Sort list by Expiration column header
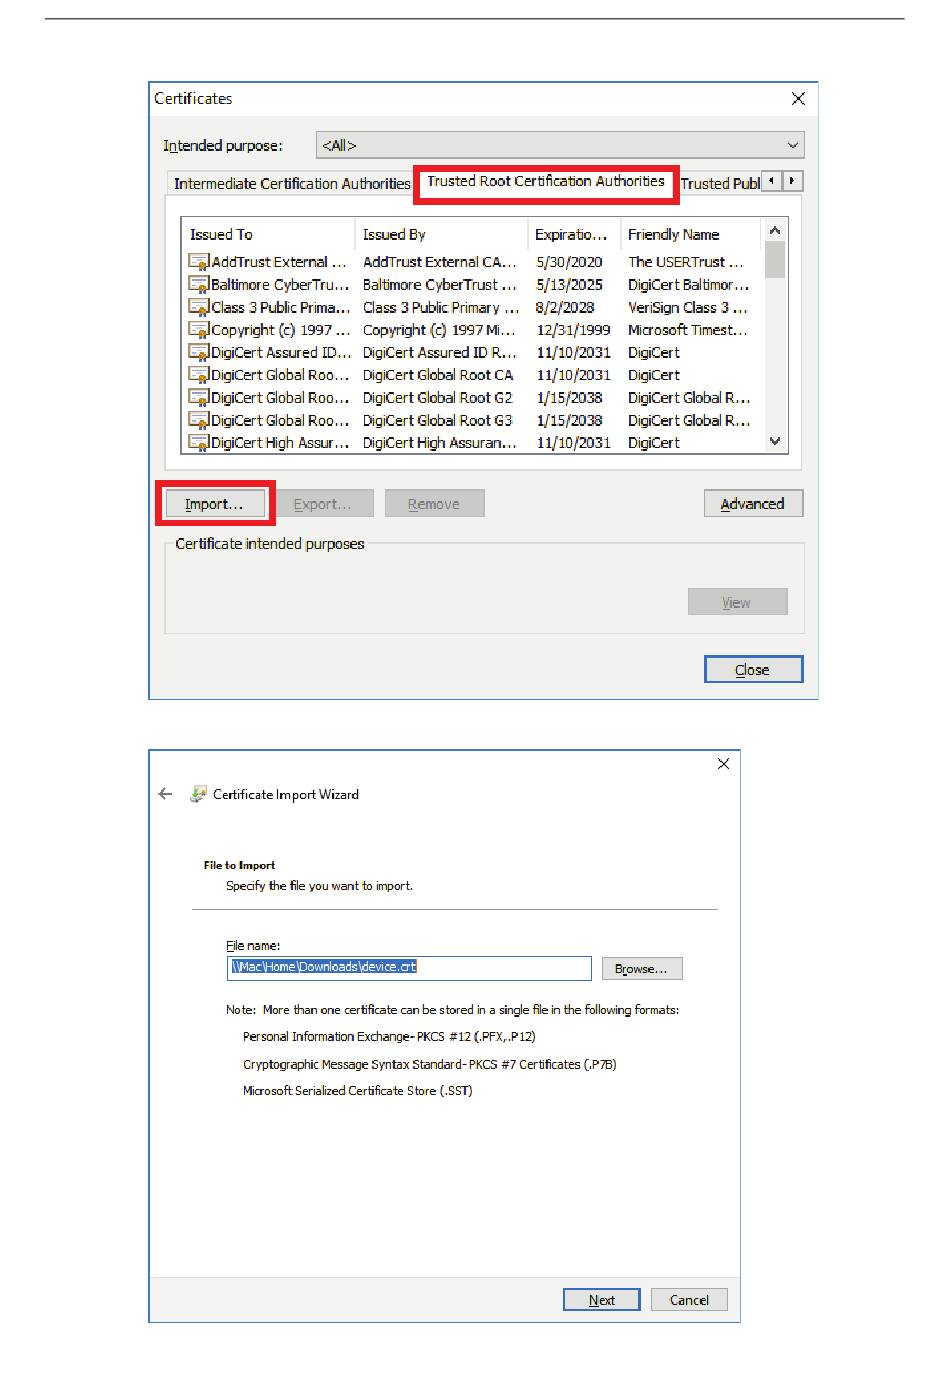Viewport: 950px width, 1387px height. click(574, 234)
